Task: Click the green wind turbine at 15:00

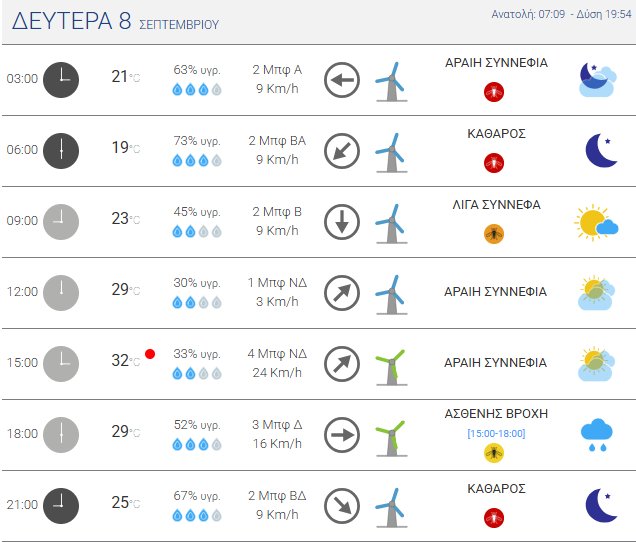Action: click(x=389, y=364)
